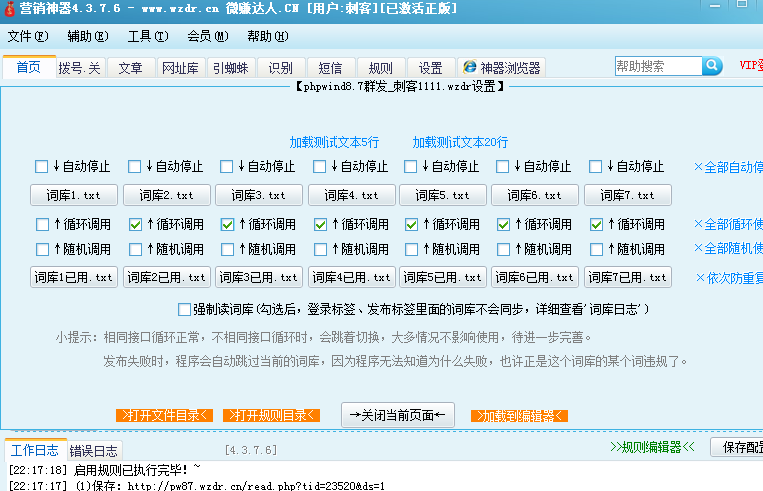Click the 词库2.txt button
763x491 pixels.
[x=167, y=195]
